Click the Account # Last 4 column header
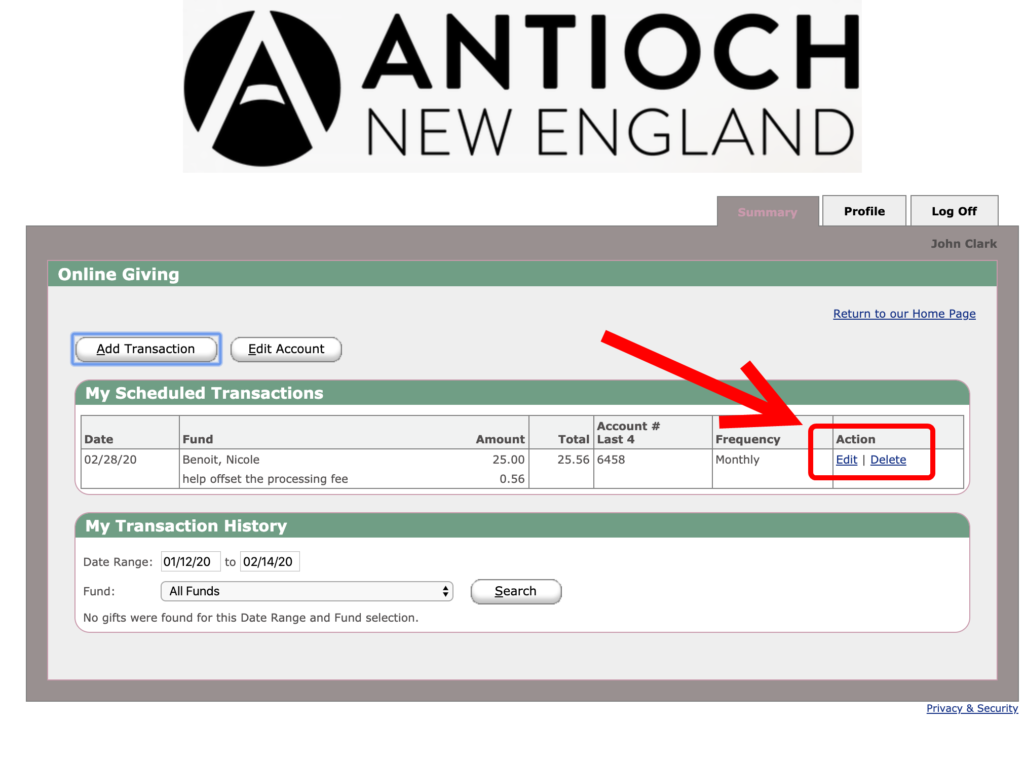The image size is (1024, 761). (628, 432)
